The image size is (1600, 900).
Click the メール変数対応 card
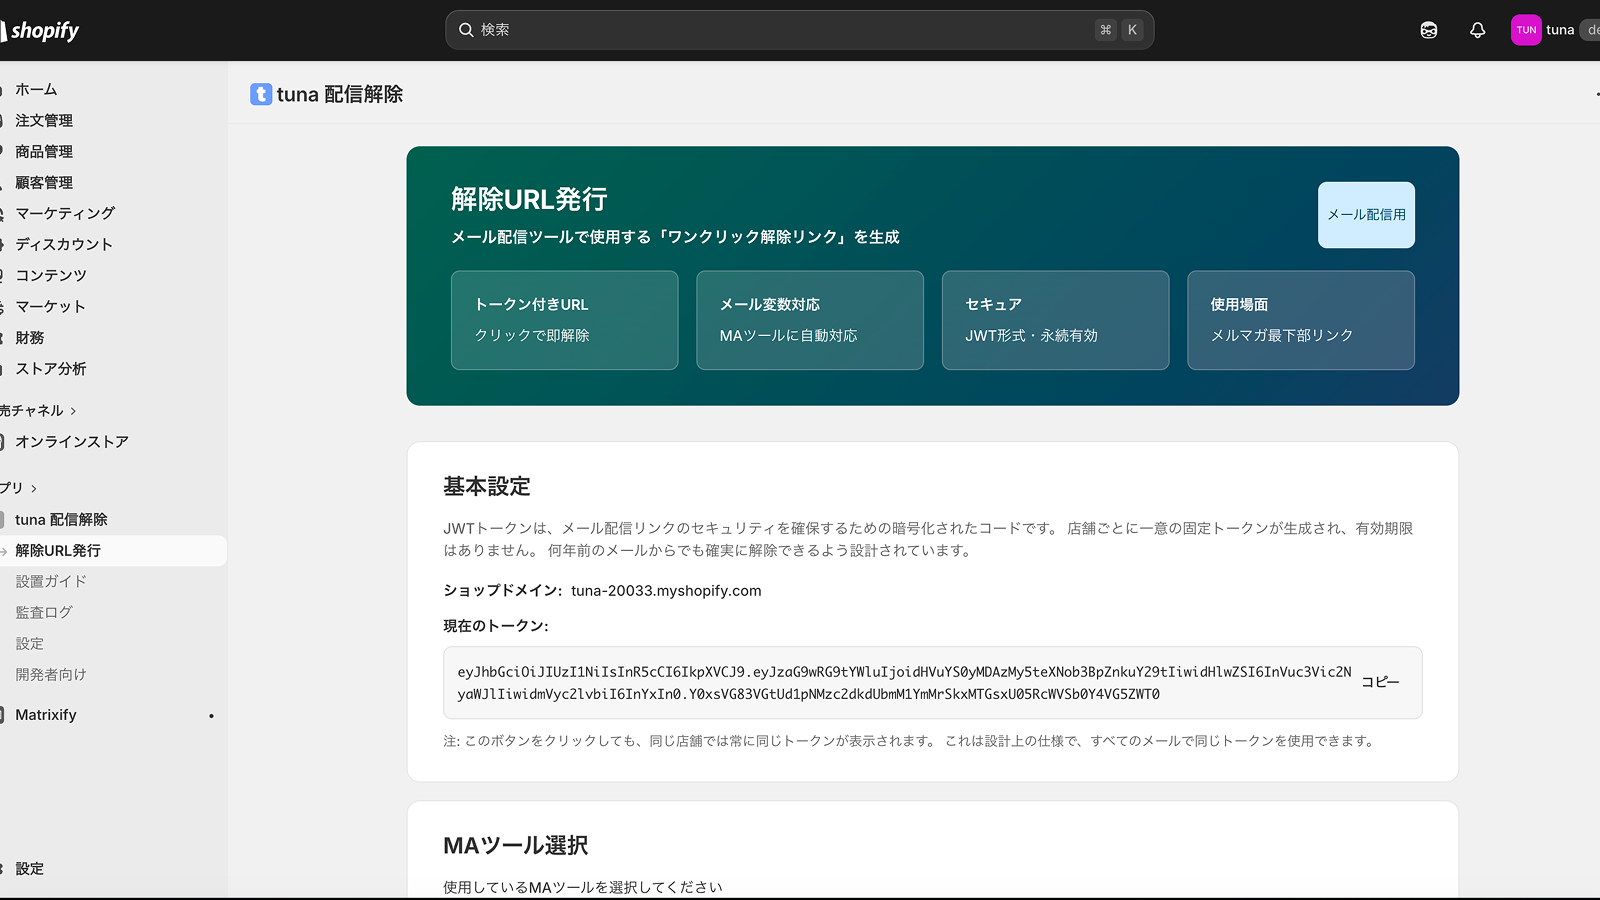810,320
